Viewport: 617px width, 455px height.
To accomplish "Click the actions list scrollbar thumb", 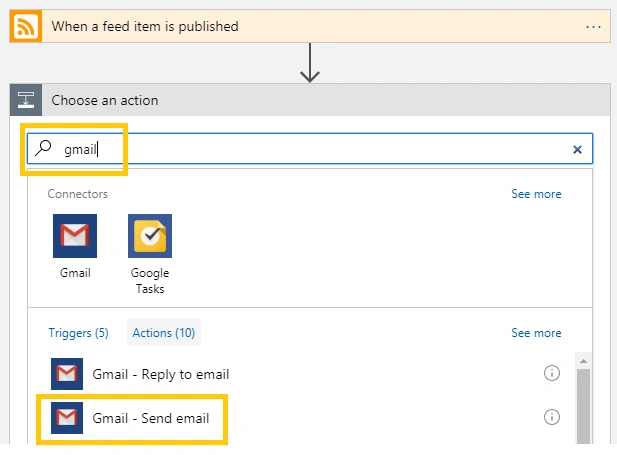I will point(584,406).
